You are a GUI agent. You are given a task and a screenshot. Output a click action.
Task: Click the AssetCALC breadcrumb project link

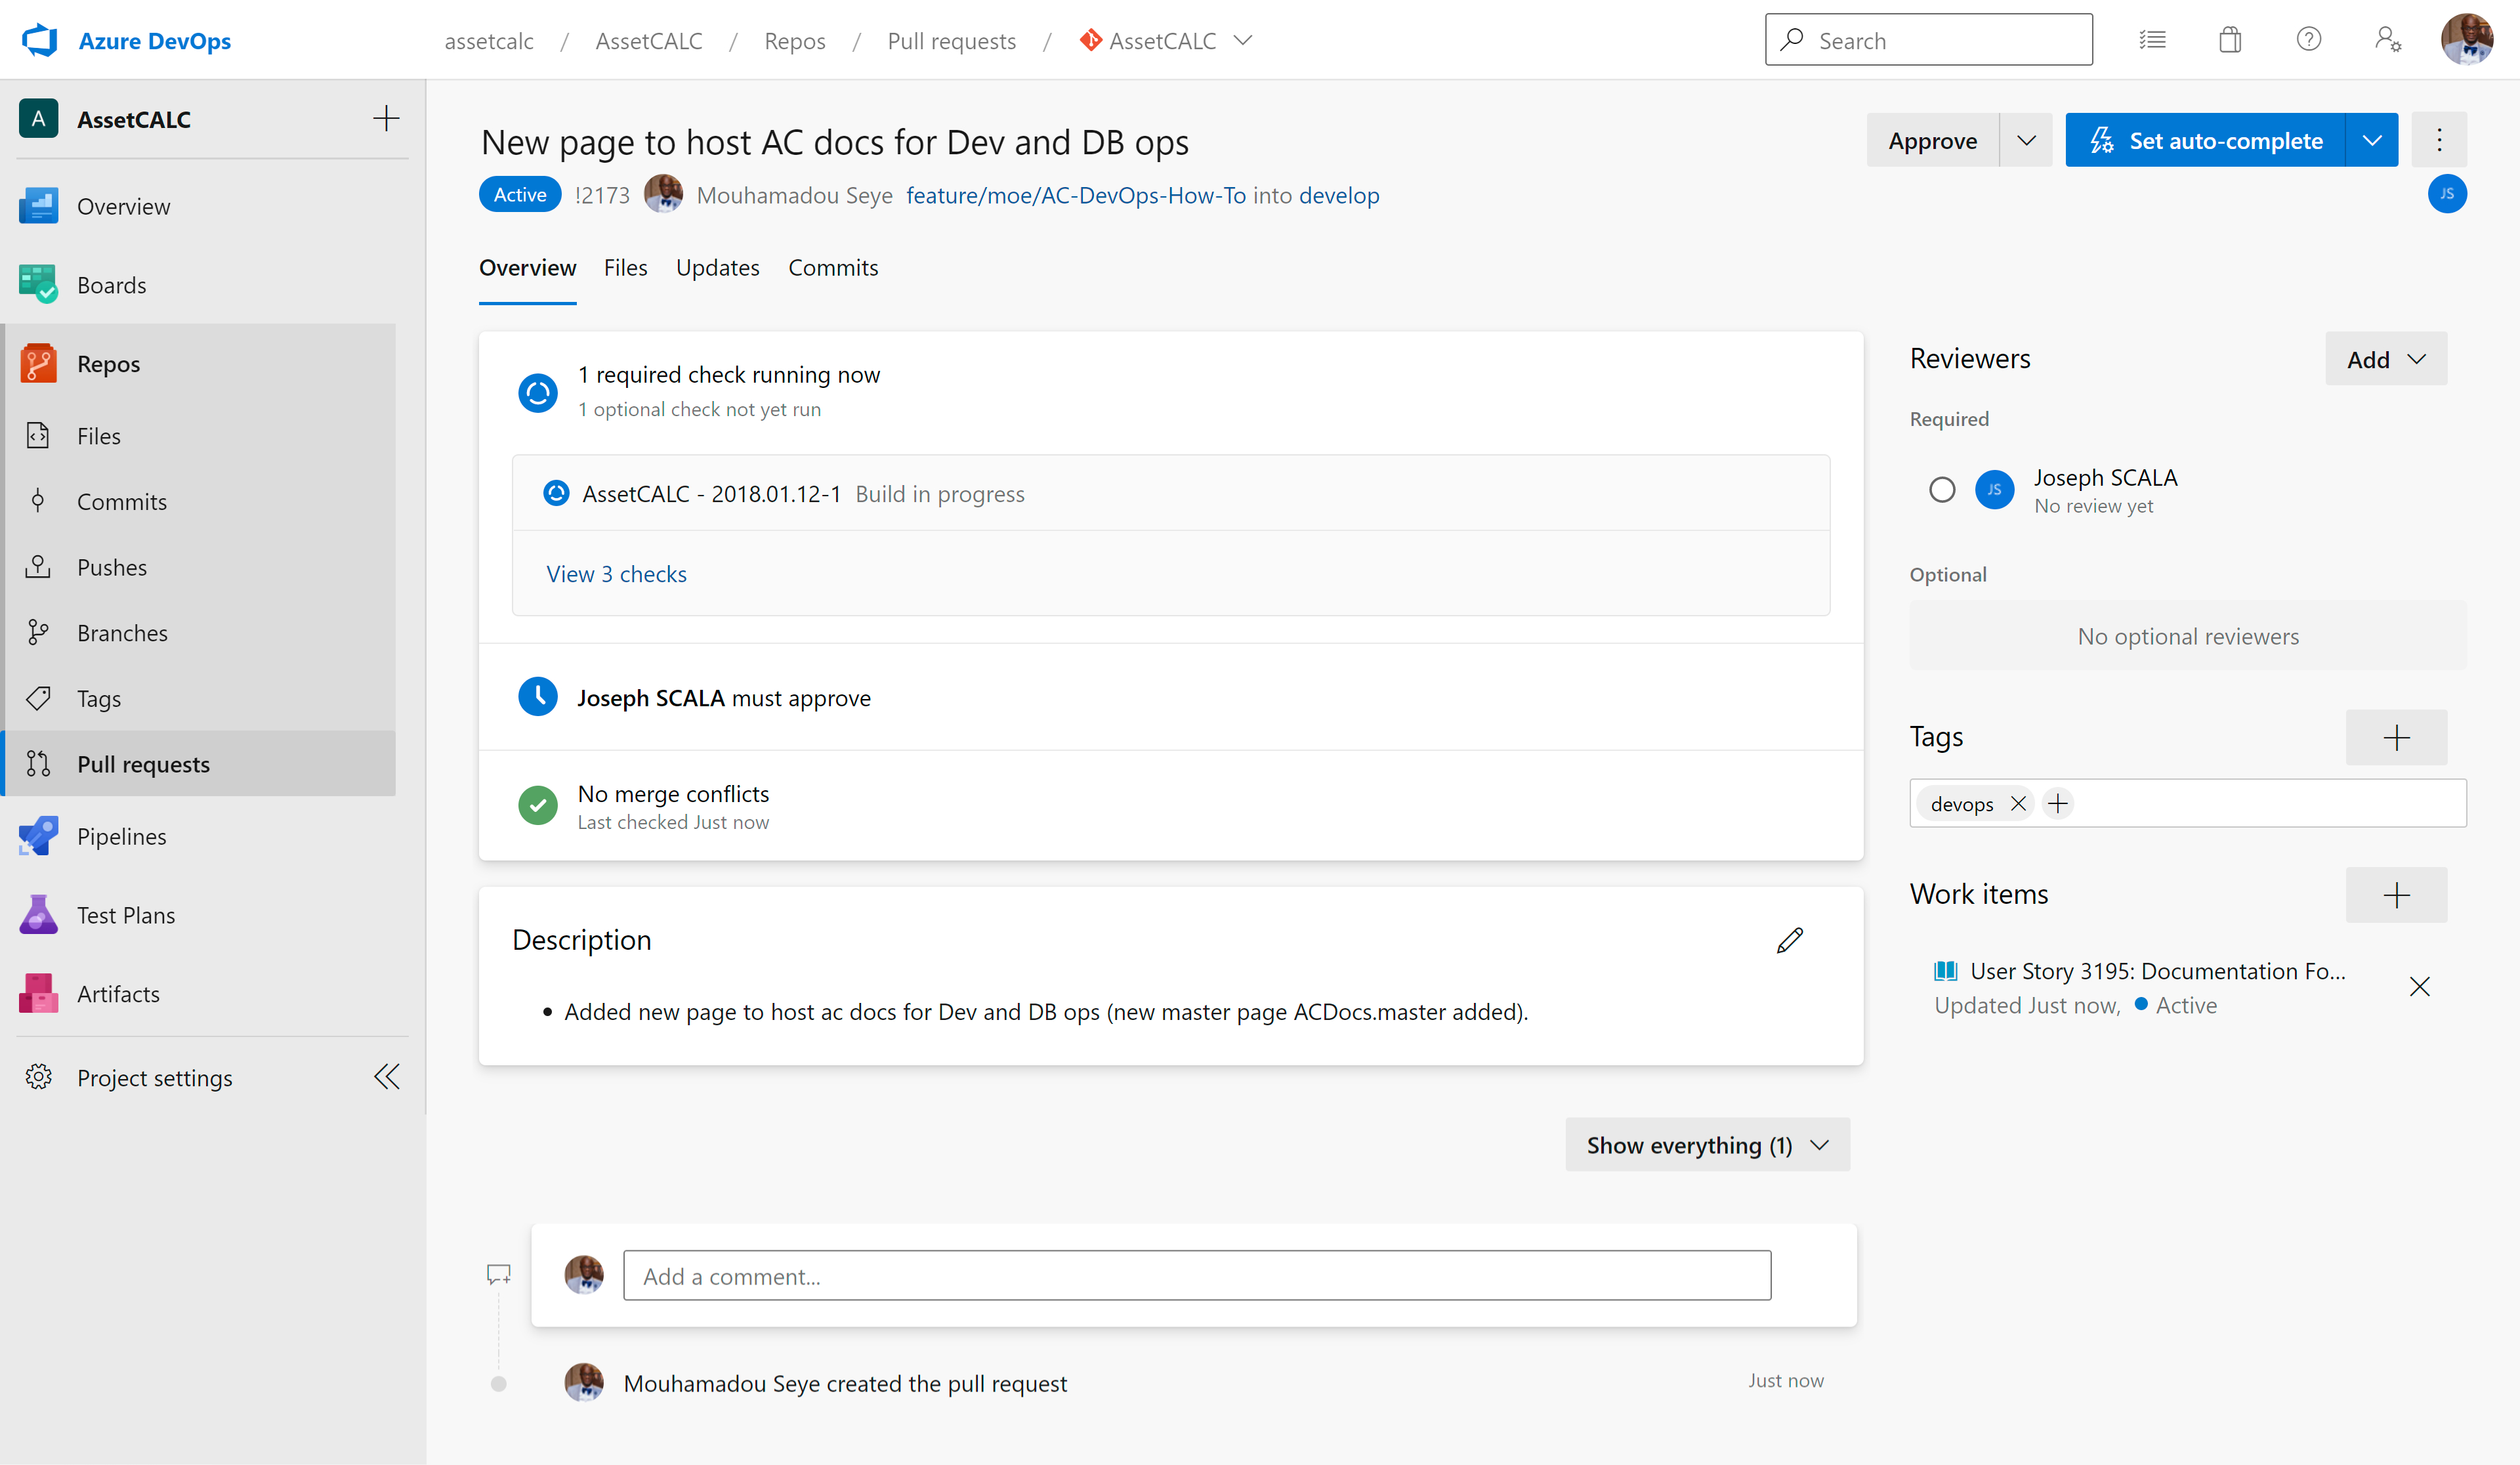coord(649,41)
